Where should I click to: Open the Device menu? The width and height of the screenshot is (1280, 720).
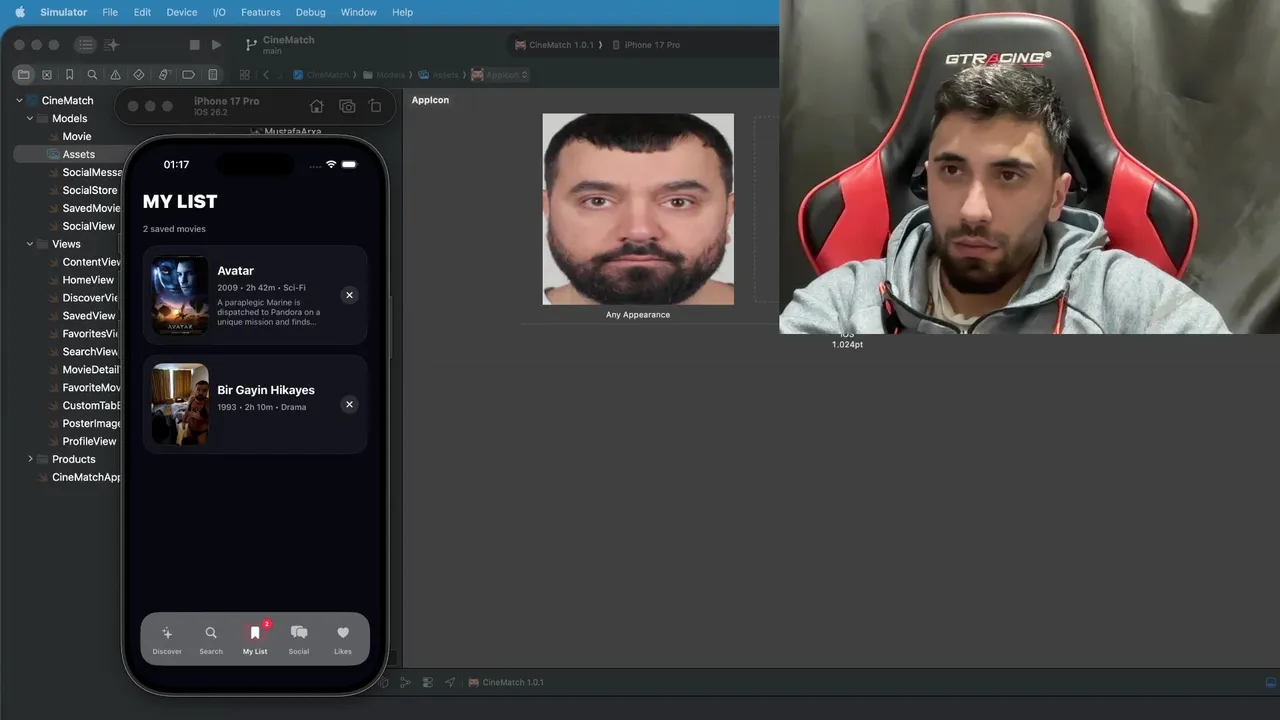coord(181,12)
